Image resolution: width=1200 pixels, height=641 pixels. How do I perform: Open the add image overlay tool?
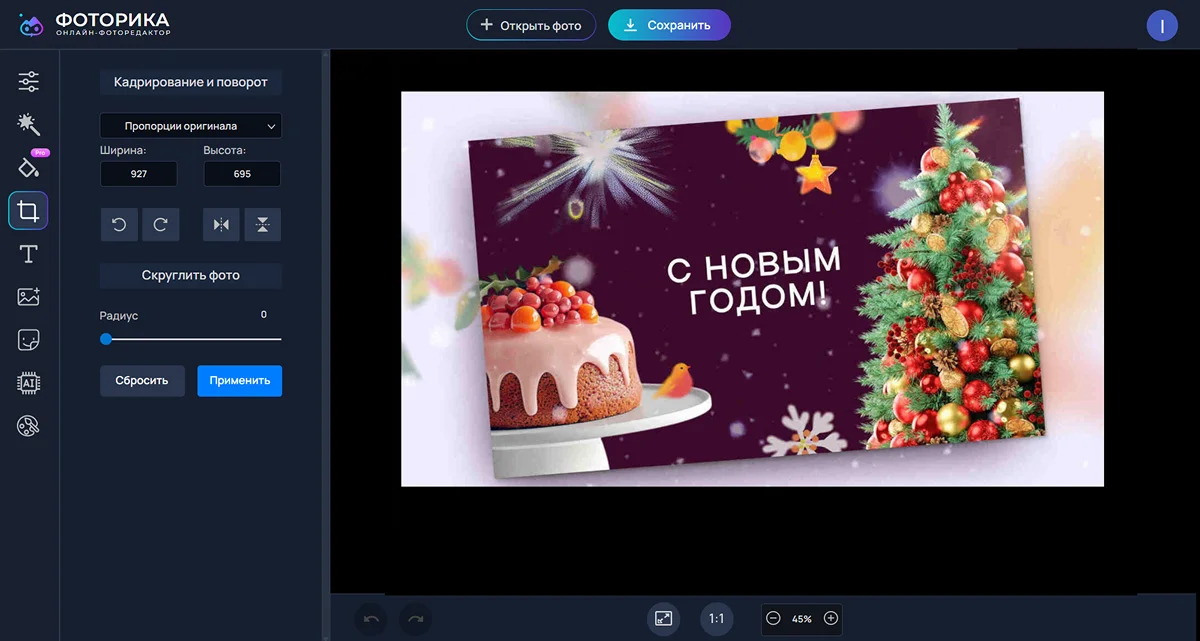point(28,297)
